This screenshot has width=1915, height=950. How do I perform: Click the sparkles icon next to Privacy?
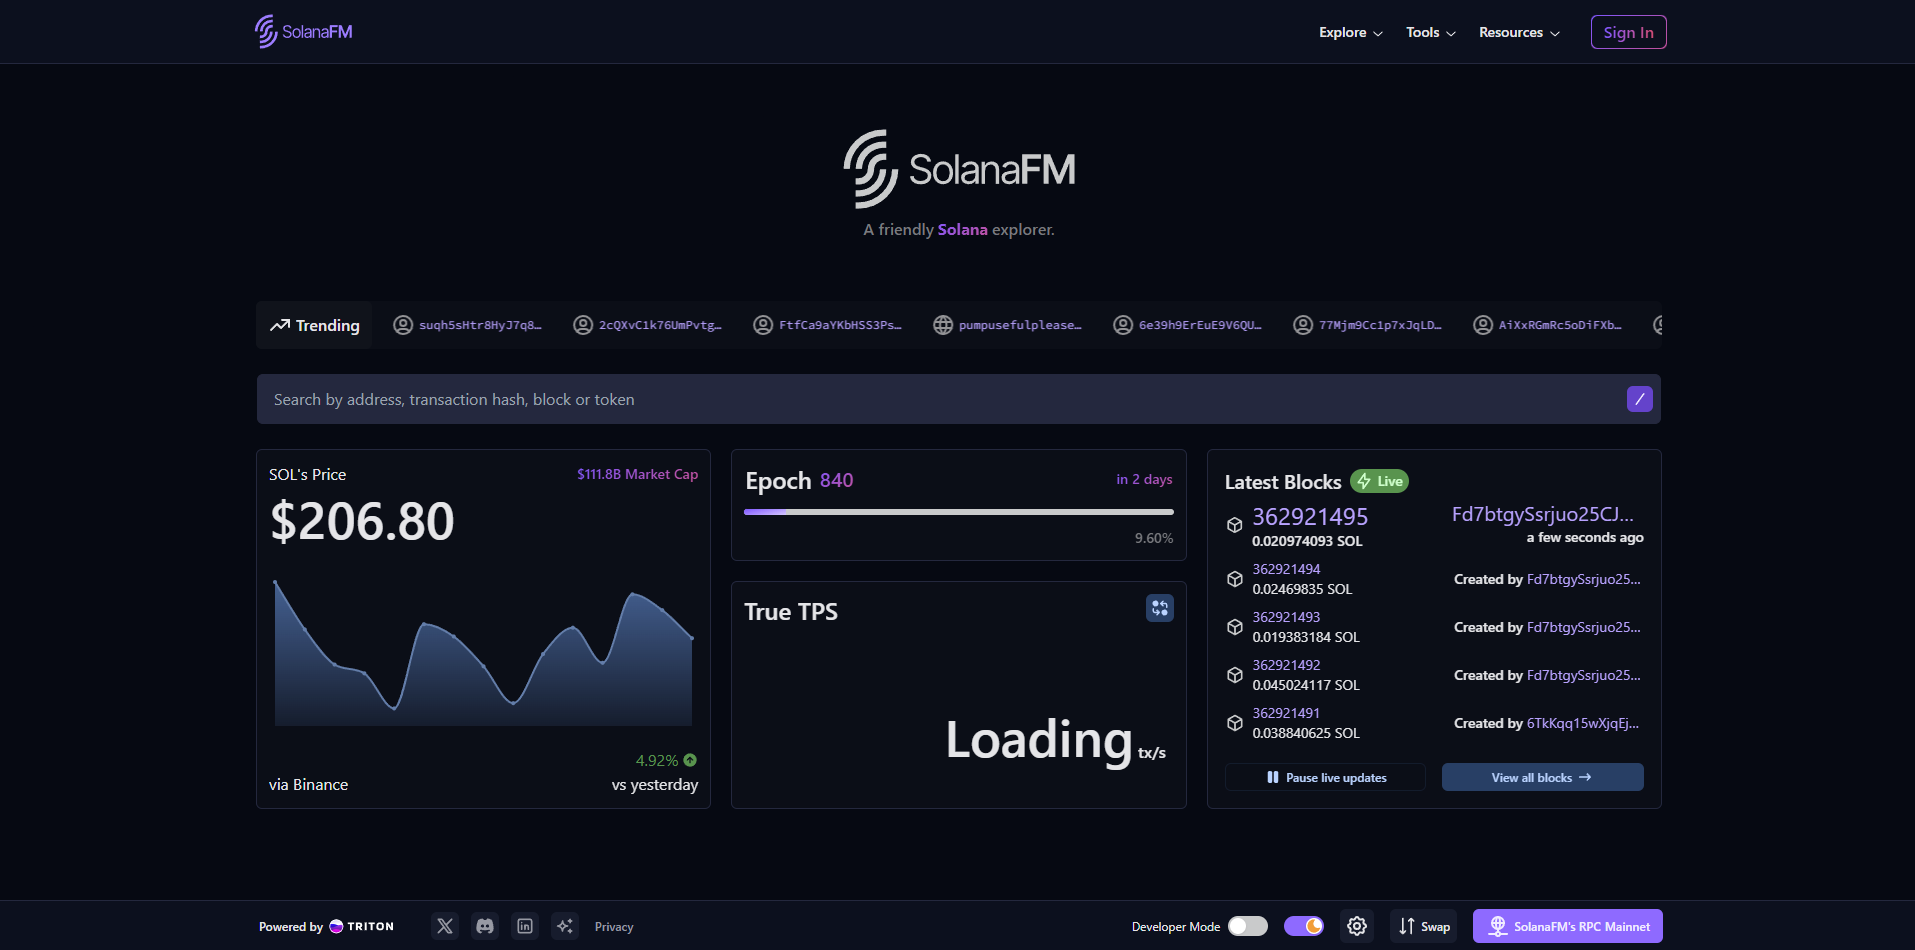point(565,926)
